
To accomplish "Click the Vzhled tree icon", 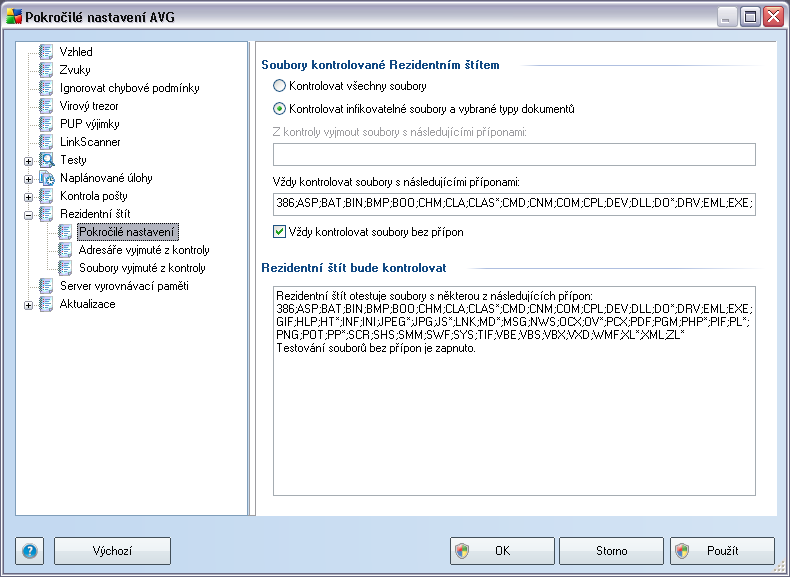I will click(46, 52).
